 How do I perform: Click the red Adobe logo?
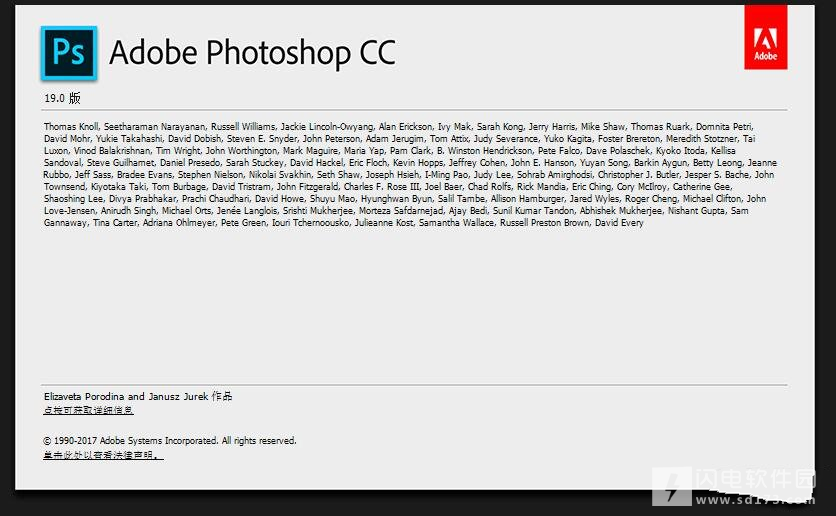(766, 38)
